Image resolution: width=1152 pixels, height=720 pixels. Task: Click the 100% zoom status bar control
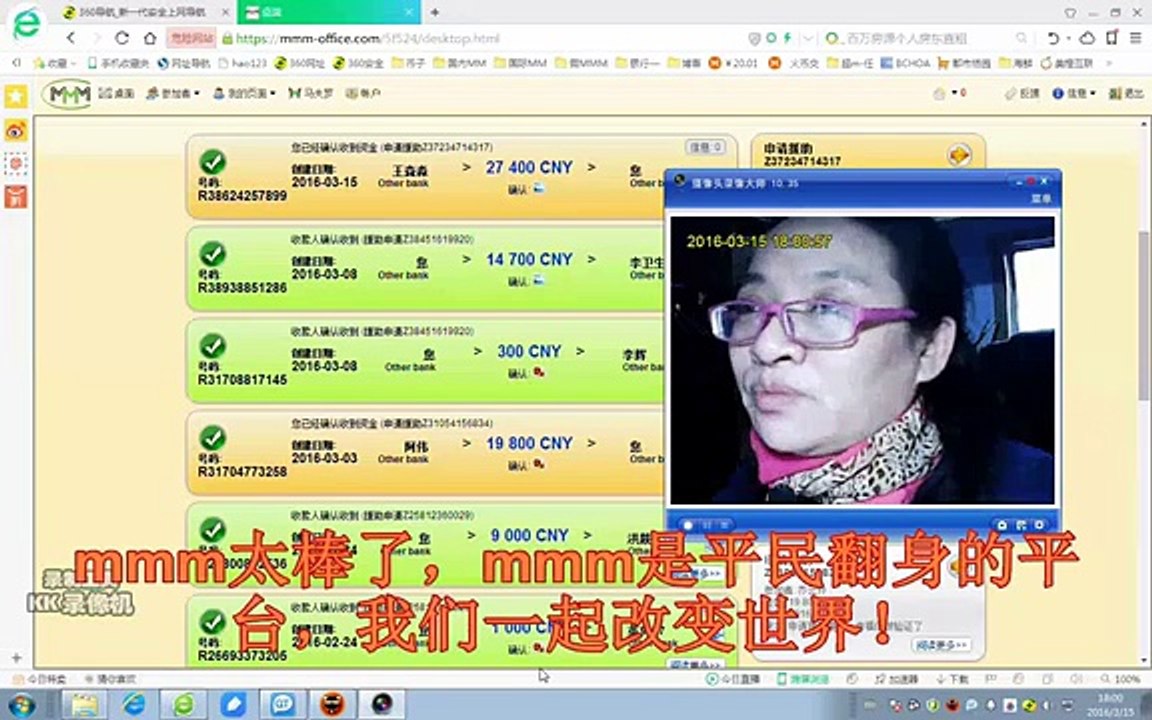tap(1120, 679)
